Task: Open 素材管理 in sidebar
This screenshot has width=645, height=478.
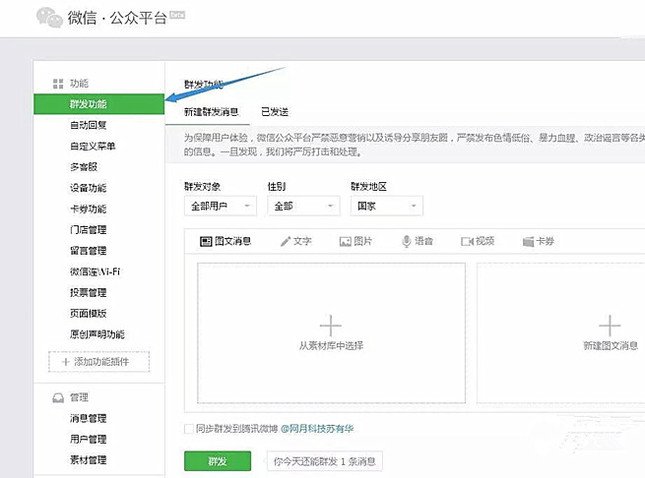Action: pyautogui.click(x=88, y=460)
